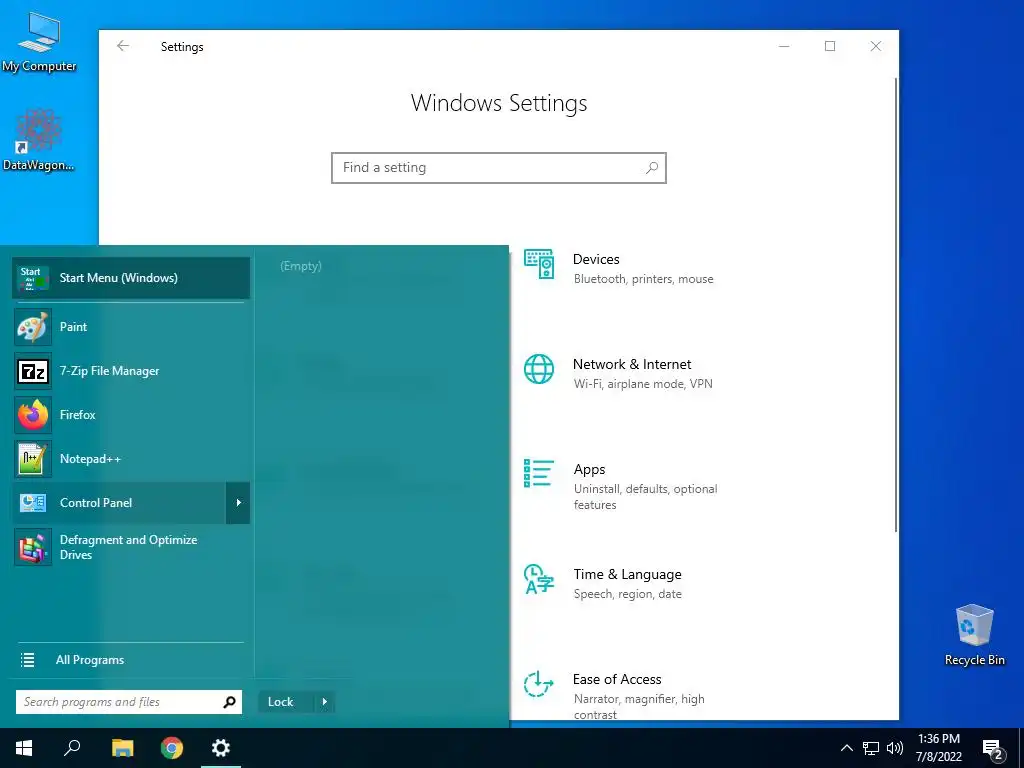This screenshot has width=1024, height=768.
Task: Expand Control Panel submenu arrow
Action: coord(238,503)
